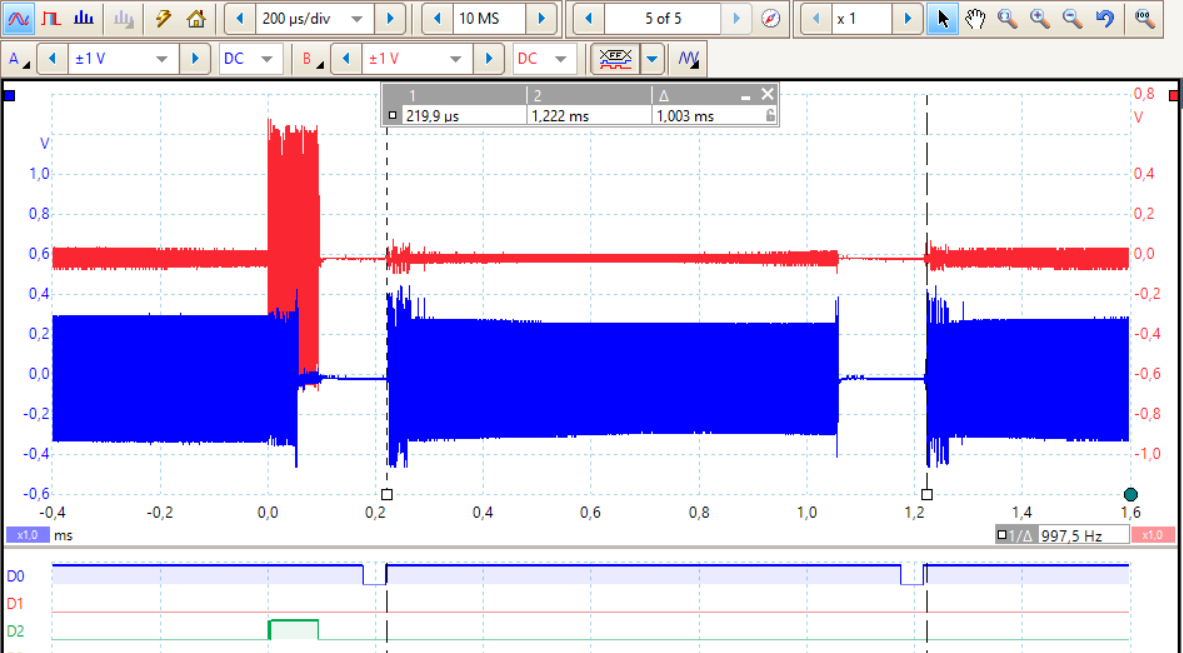
Task: Toggle the digital inputs button
Action: [615, 59]
